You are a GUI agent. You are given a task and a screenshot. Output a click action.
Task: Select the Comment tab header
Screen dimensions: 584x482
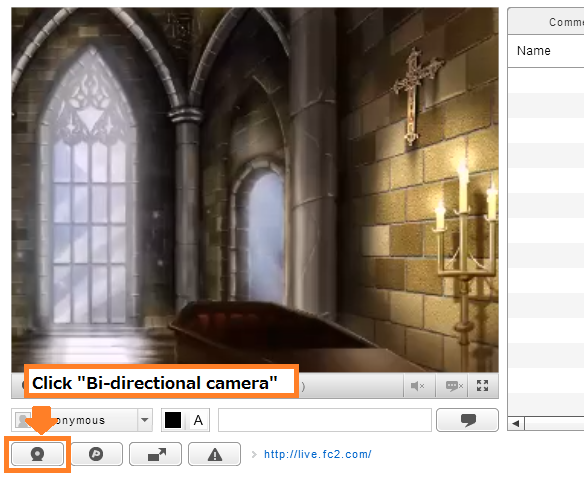point(566,22)
